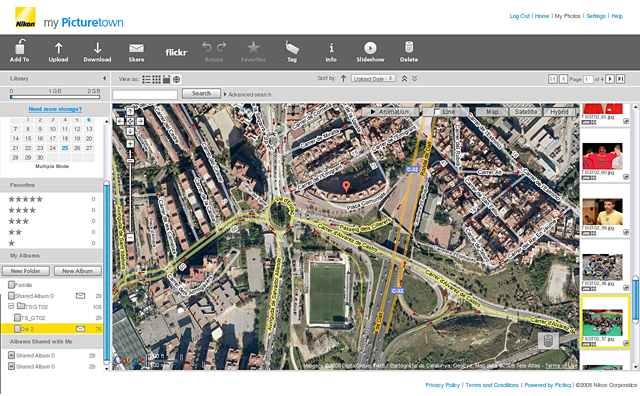Go to the first page
This screenshot has width=640, height=396.
pos(553,79)
